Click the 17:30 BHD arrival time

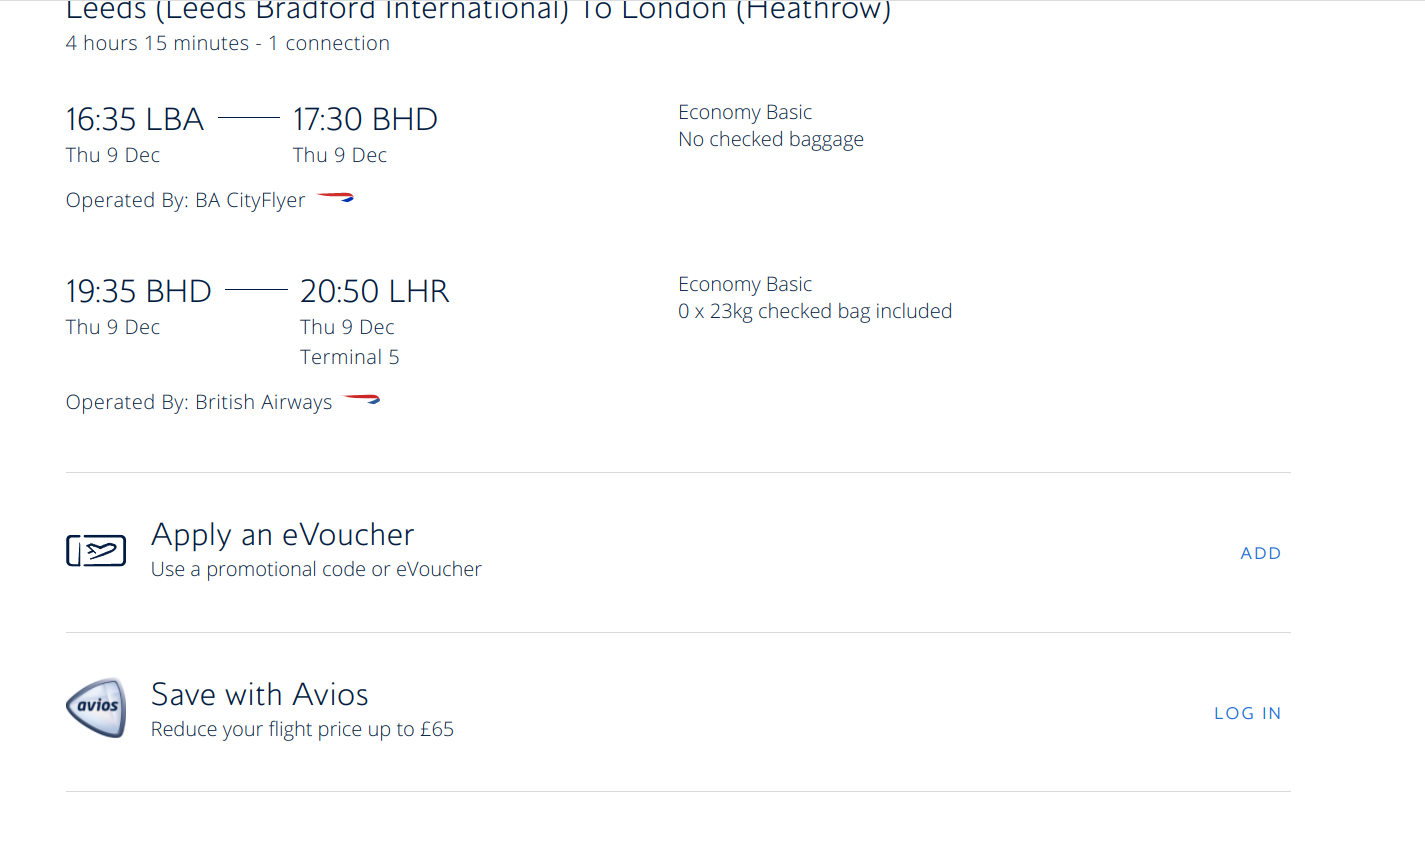365,120
